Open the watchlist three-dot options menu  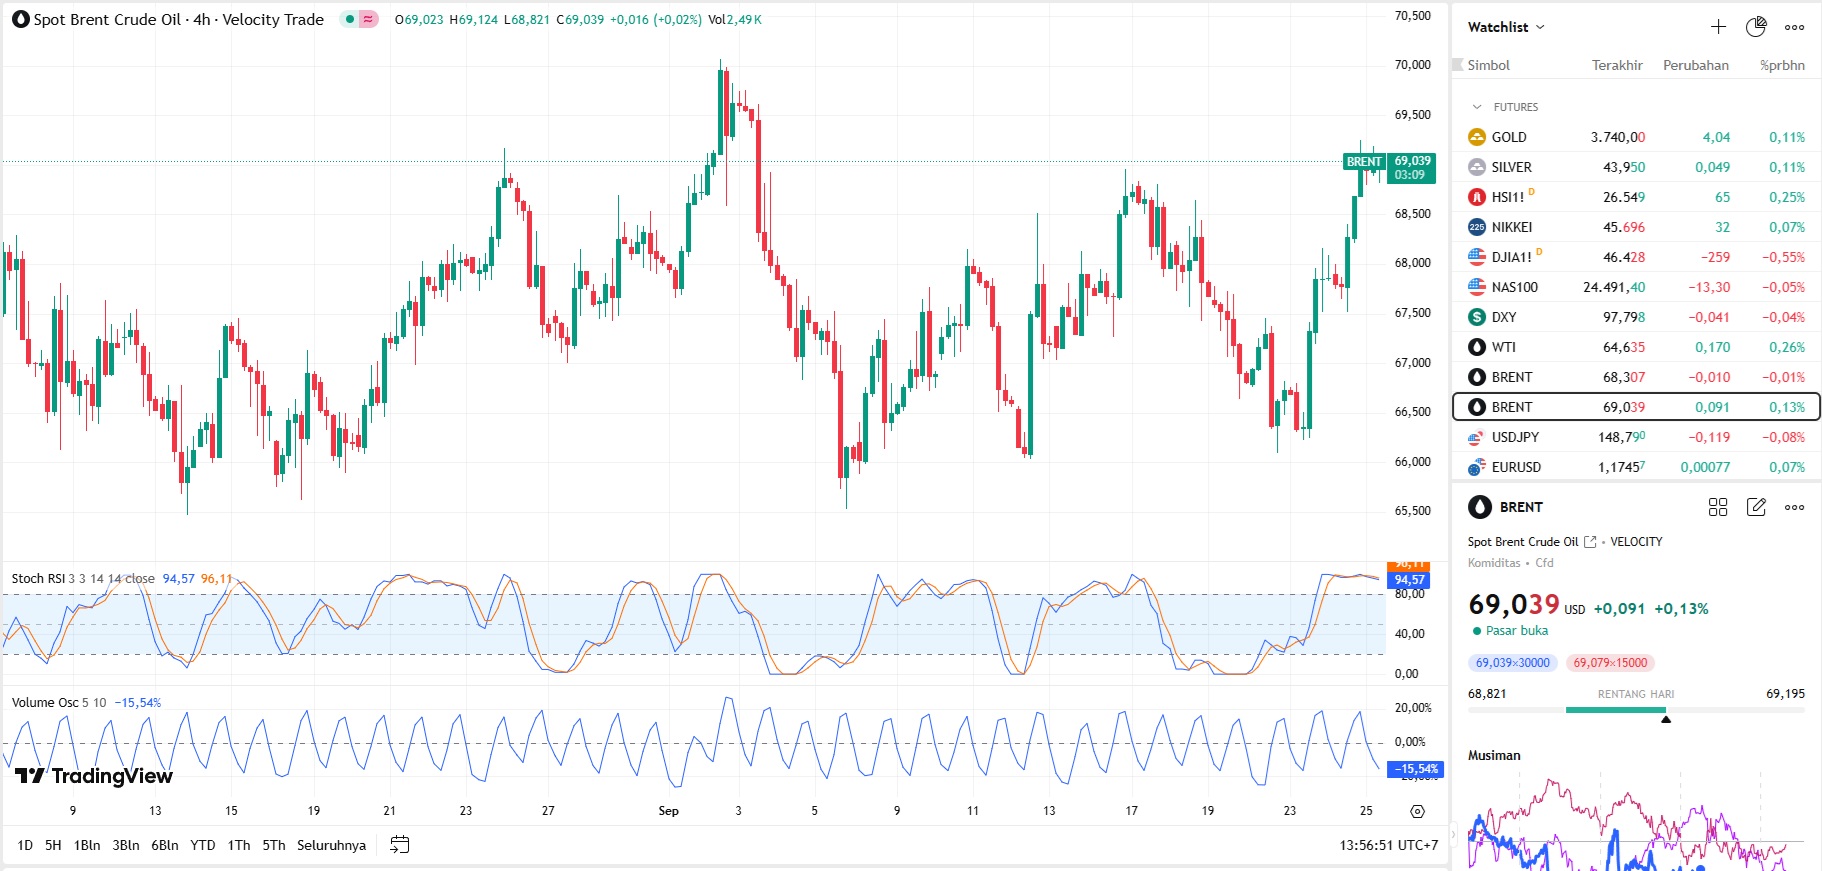pyautogui.click(x=1794, y=27)
